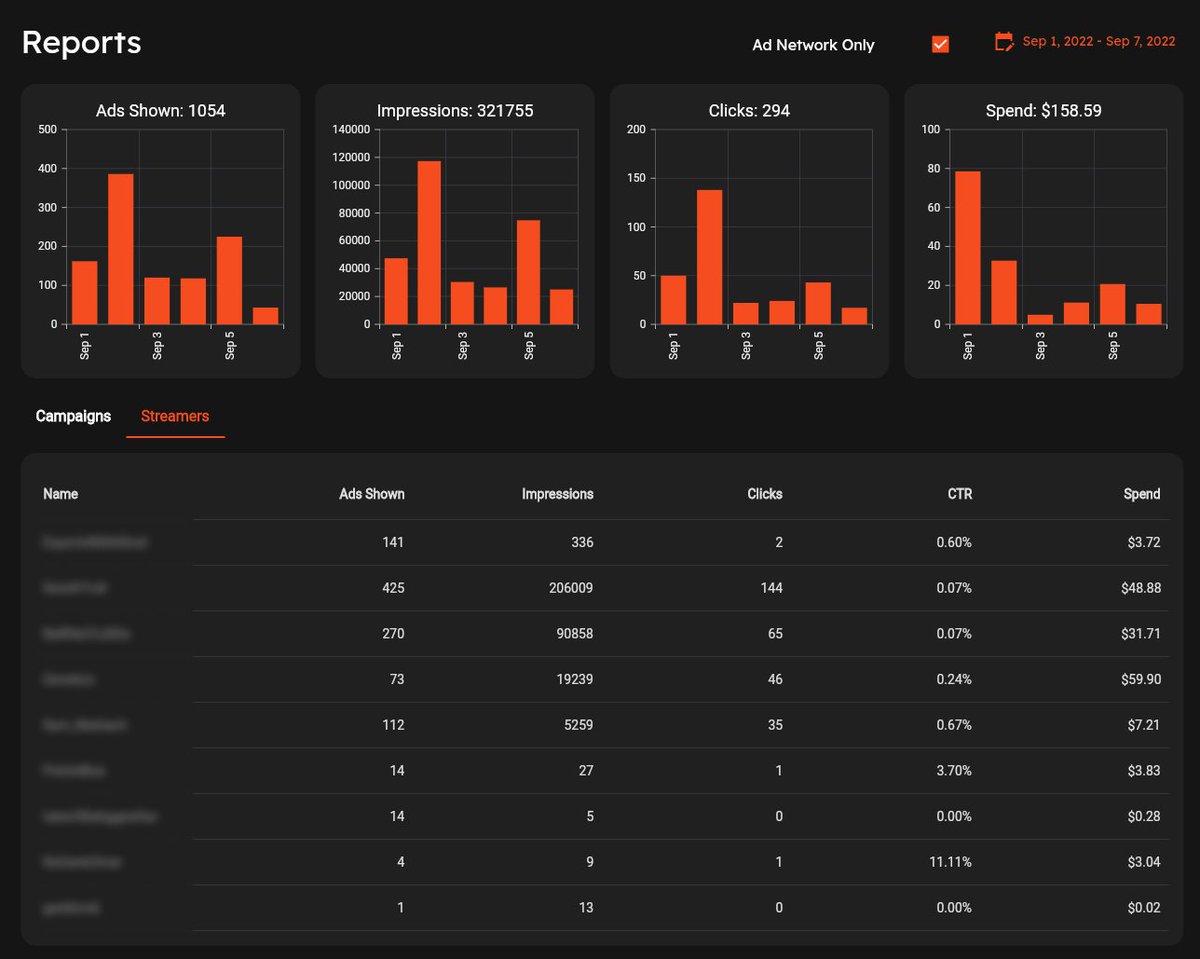This screenshot has width=1200, height=959.
Task: Click the Sep 1 bar in the Spend chart
Action: tap(968, 248)
